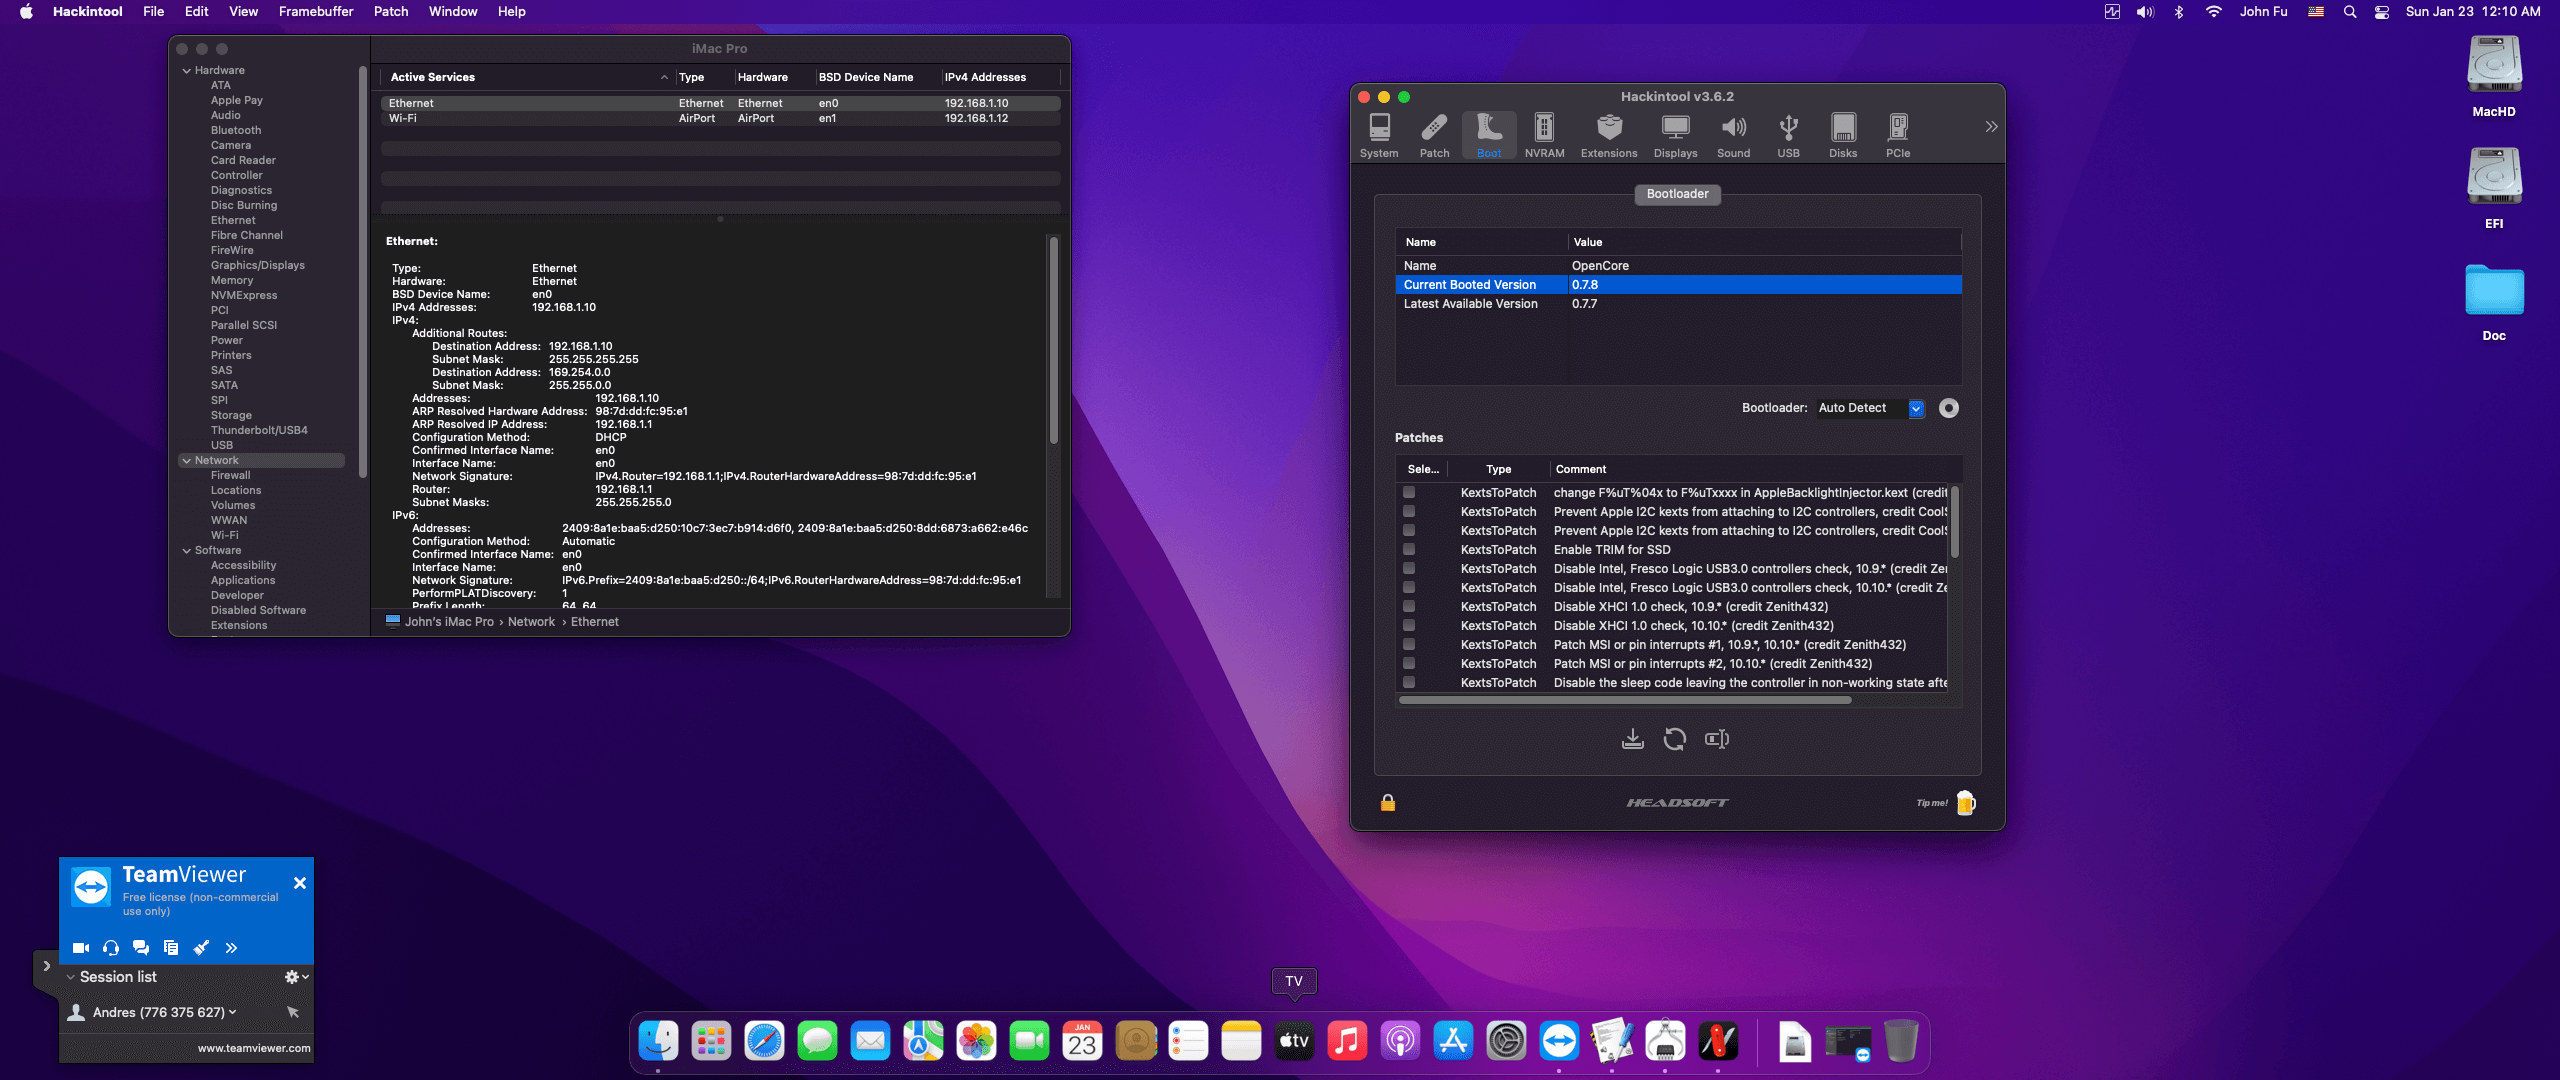Start TeamViewer video with the camera icon
2560x1080 pixels.
[81, 948]
